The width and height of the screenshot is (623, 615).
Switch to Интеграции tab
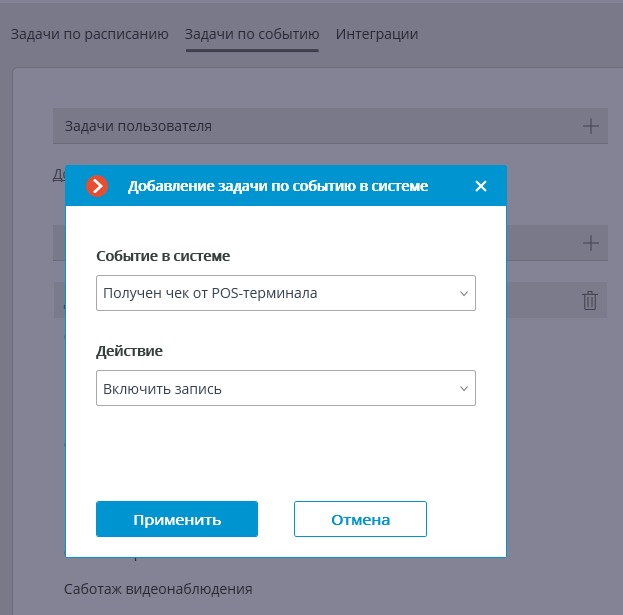click(377, 34)
